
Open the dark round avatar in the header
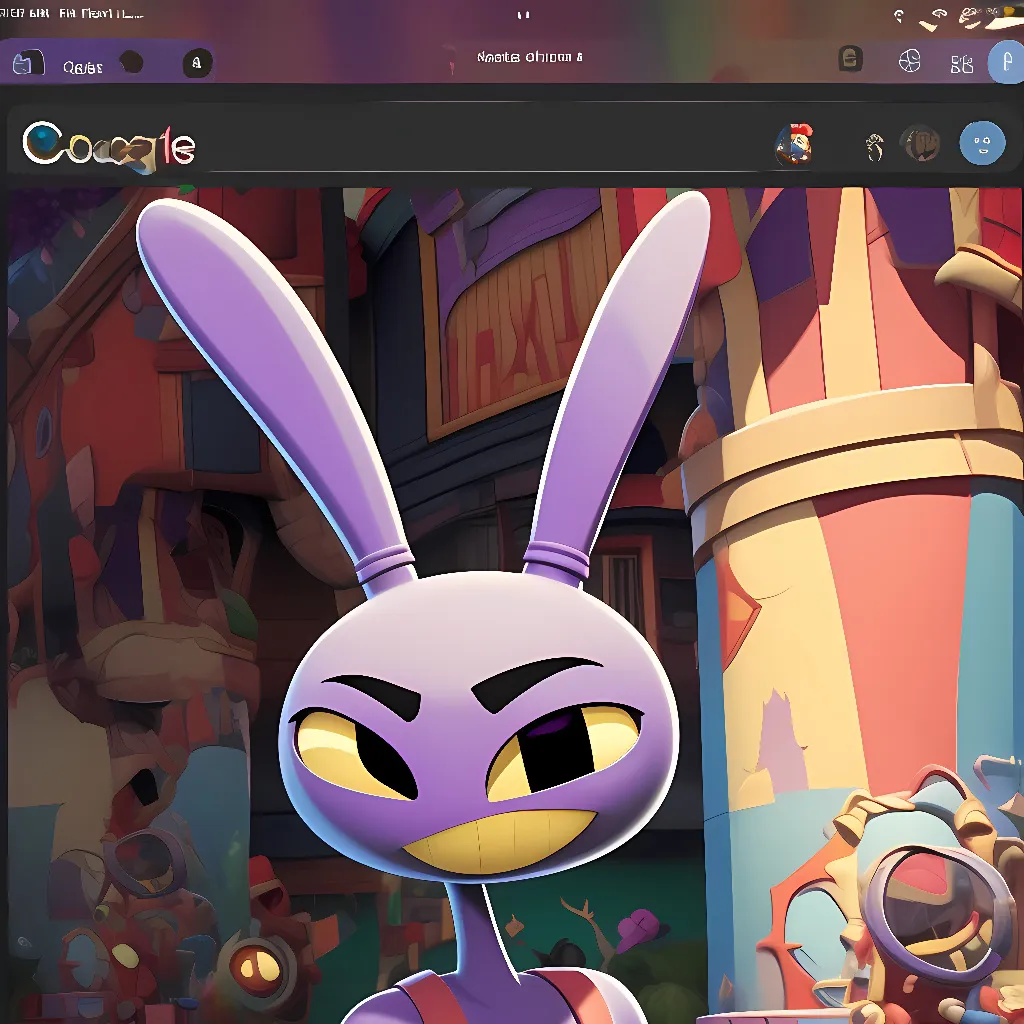click(x=920, y=143)
